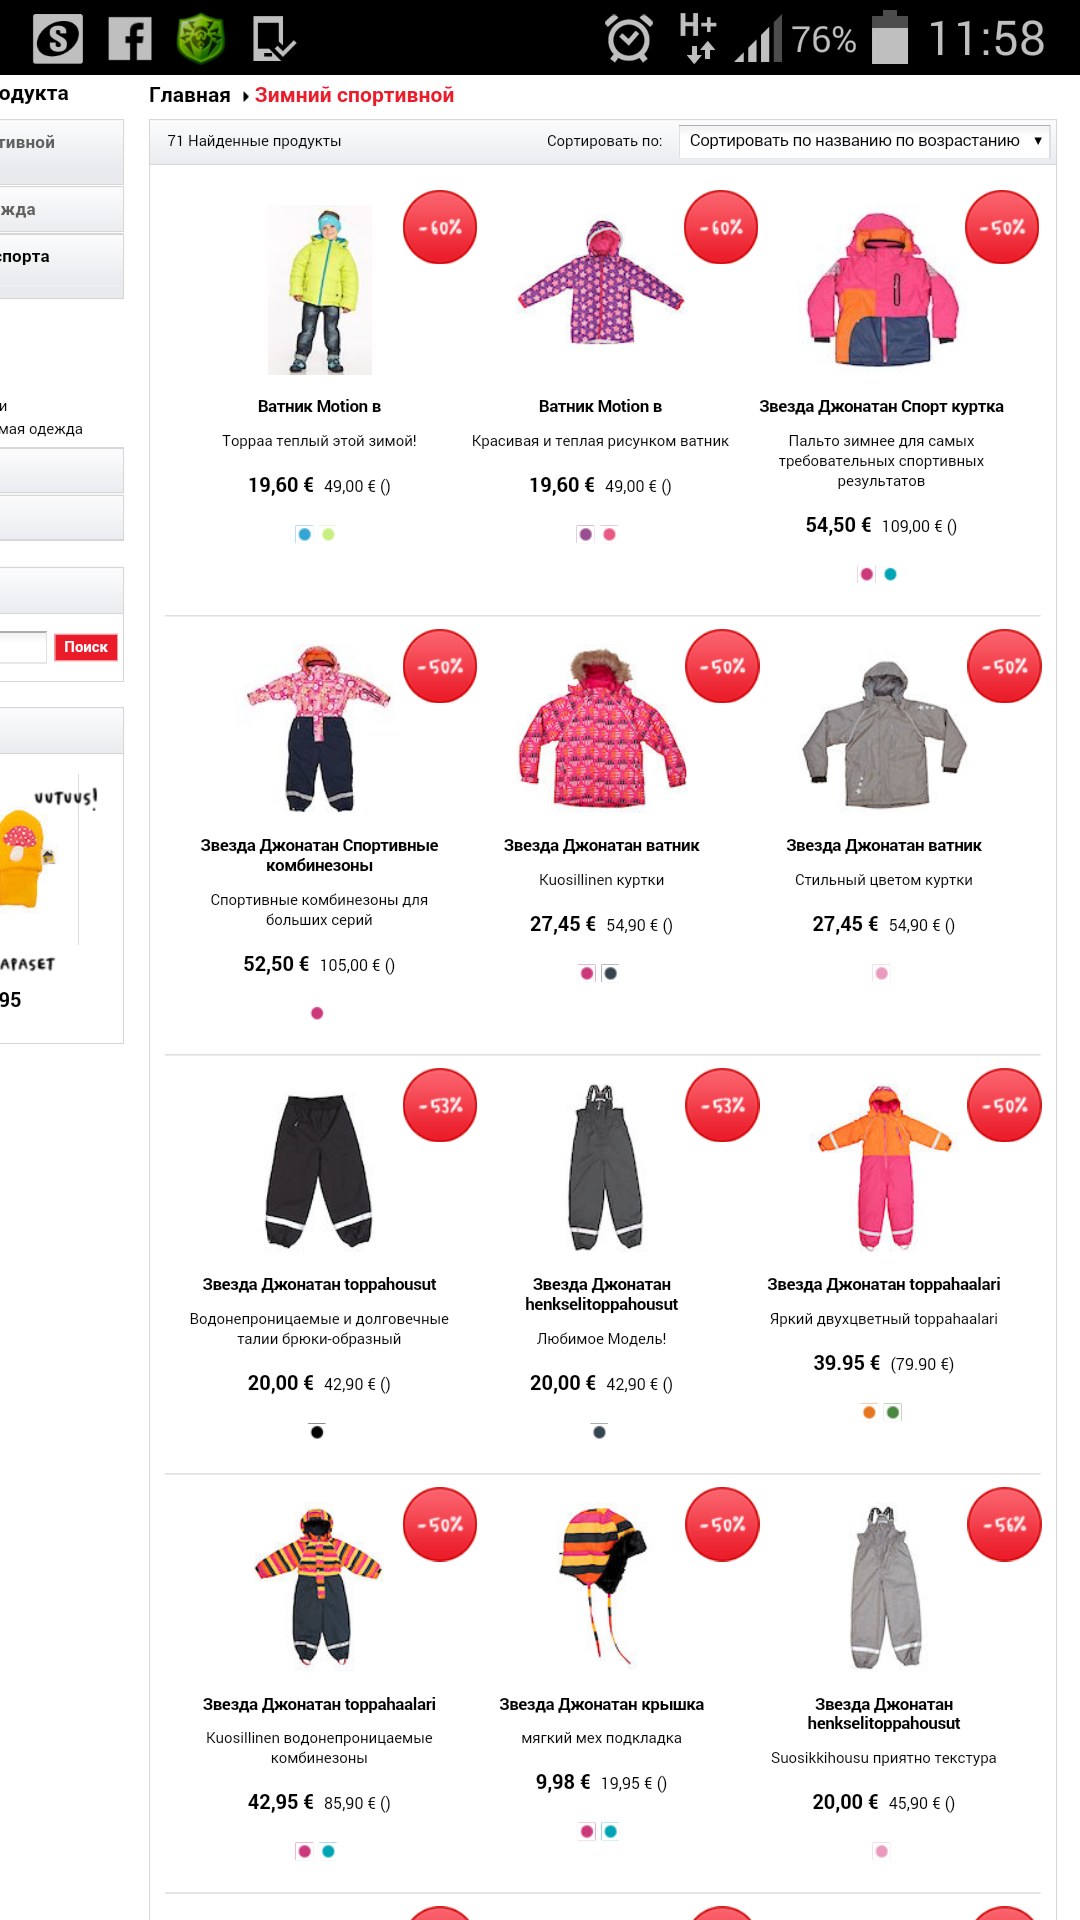Tap the -60% badge on yellow jacket
The width and height of the screenshot is (1080, 1920).
(x=440, y=227)
